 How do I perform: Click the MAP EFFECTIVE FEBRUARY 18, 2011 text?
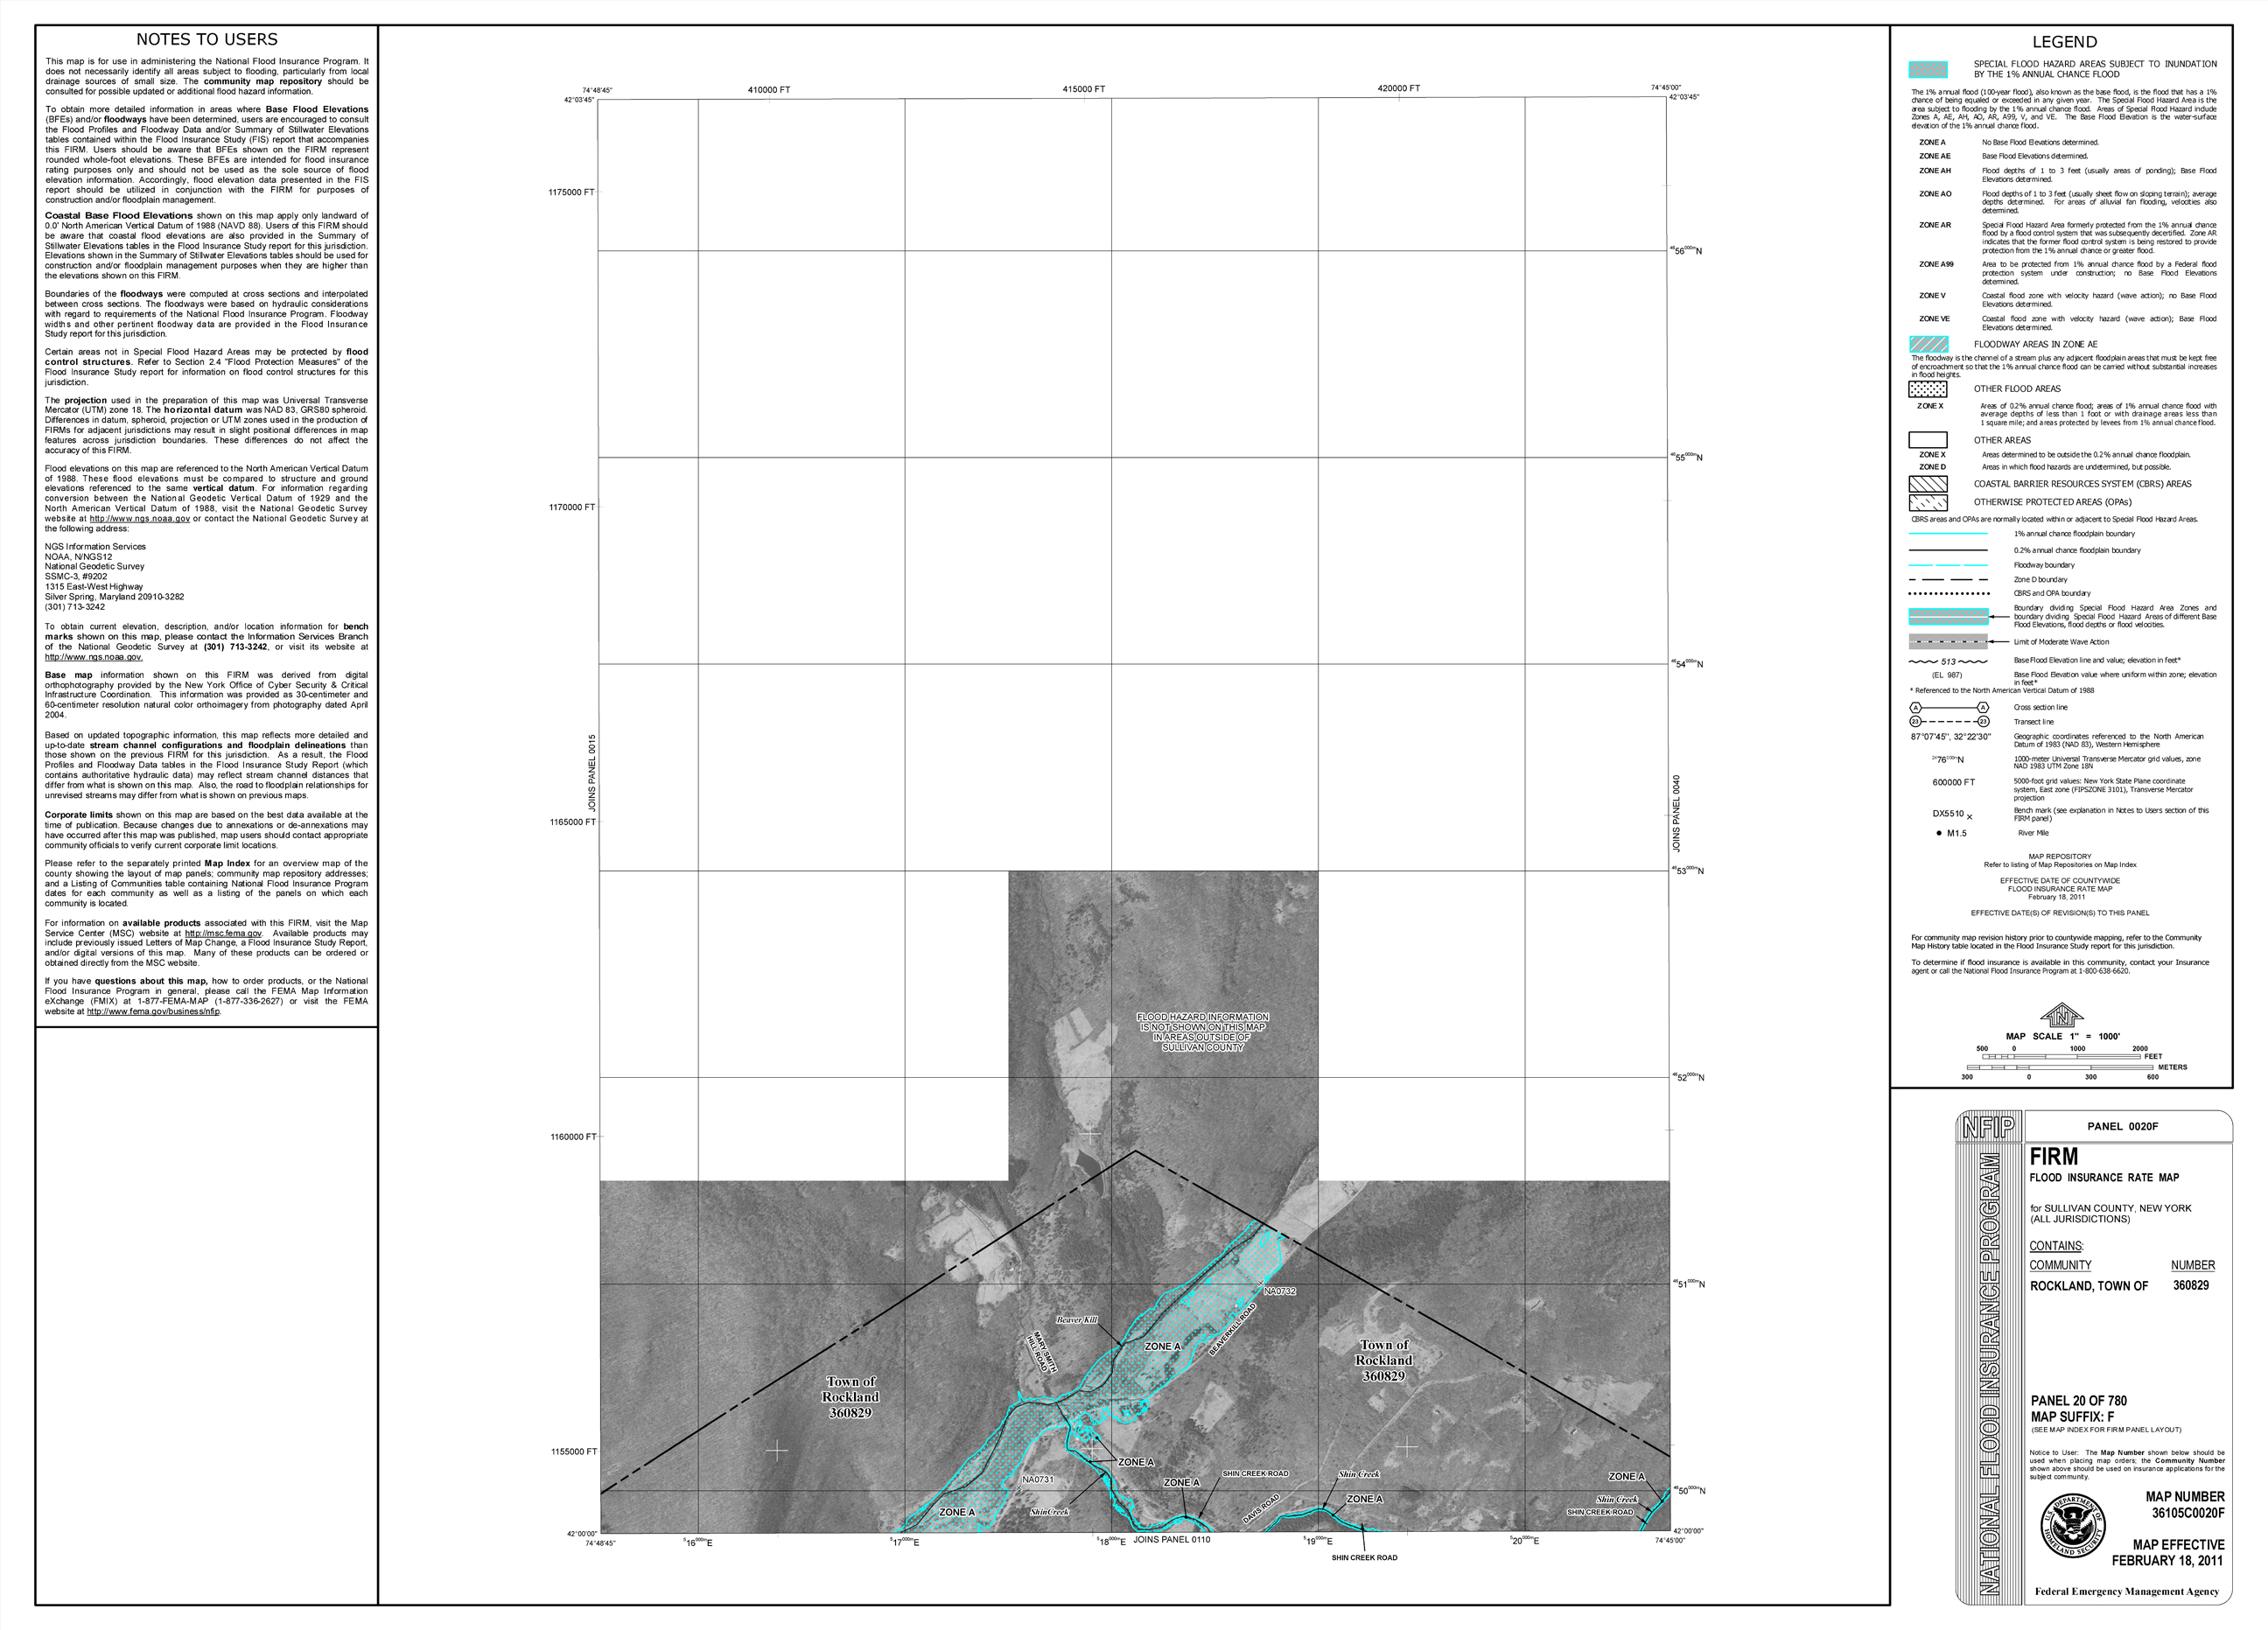coord(2168,1553)
